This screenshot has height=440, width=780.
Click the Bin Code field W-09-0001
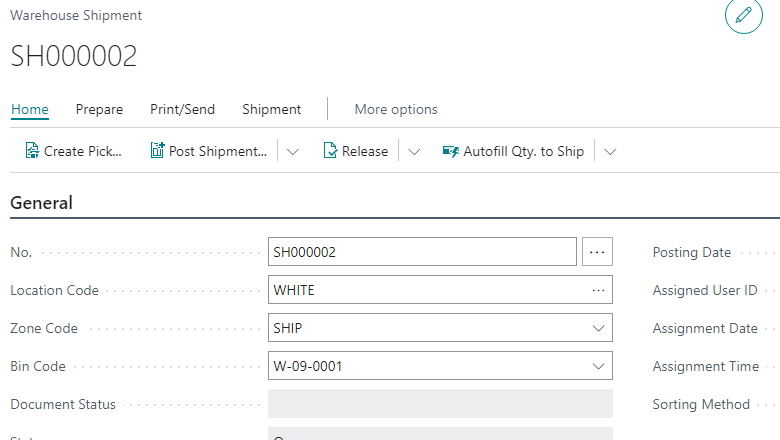click(440, 366)
